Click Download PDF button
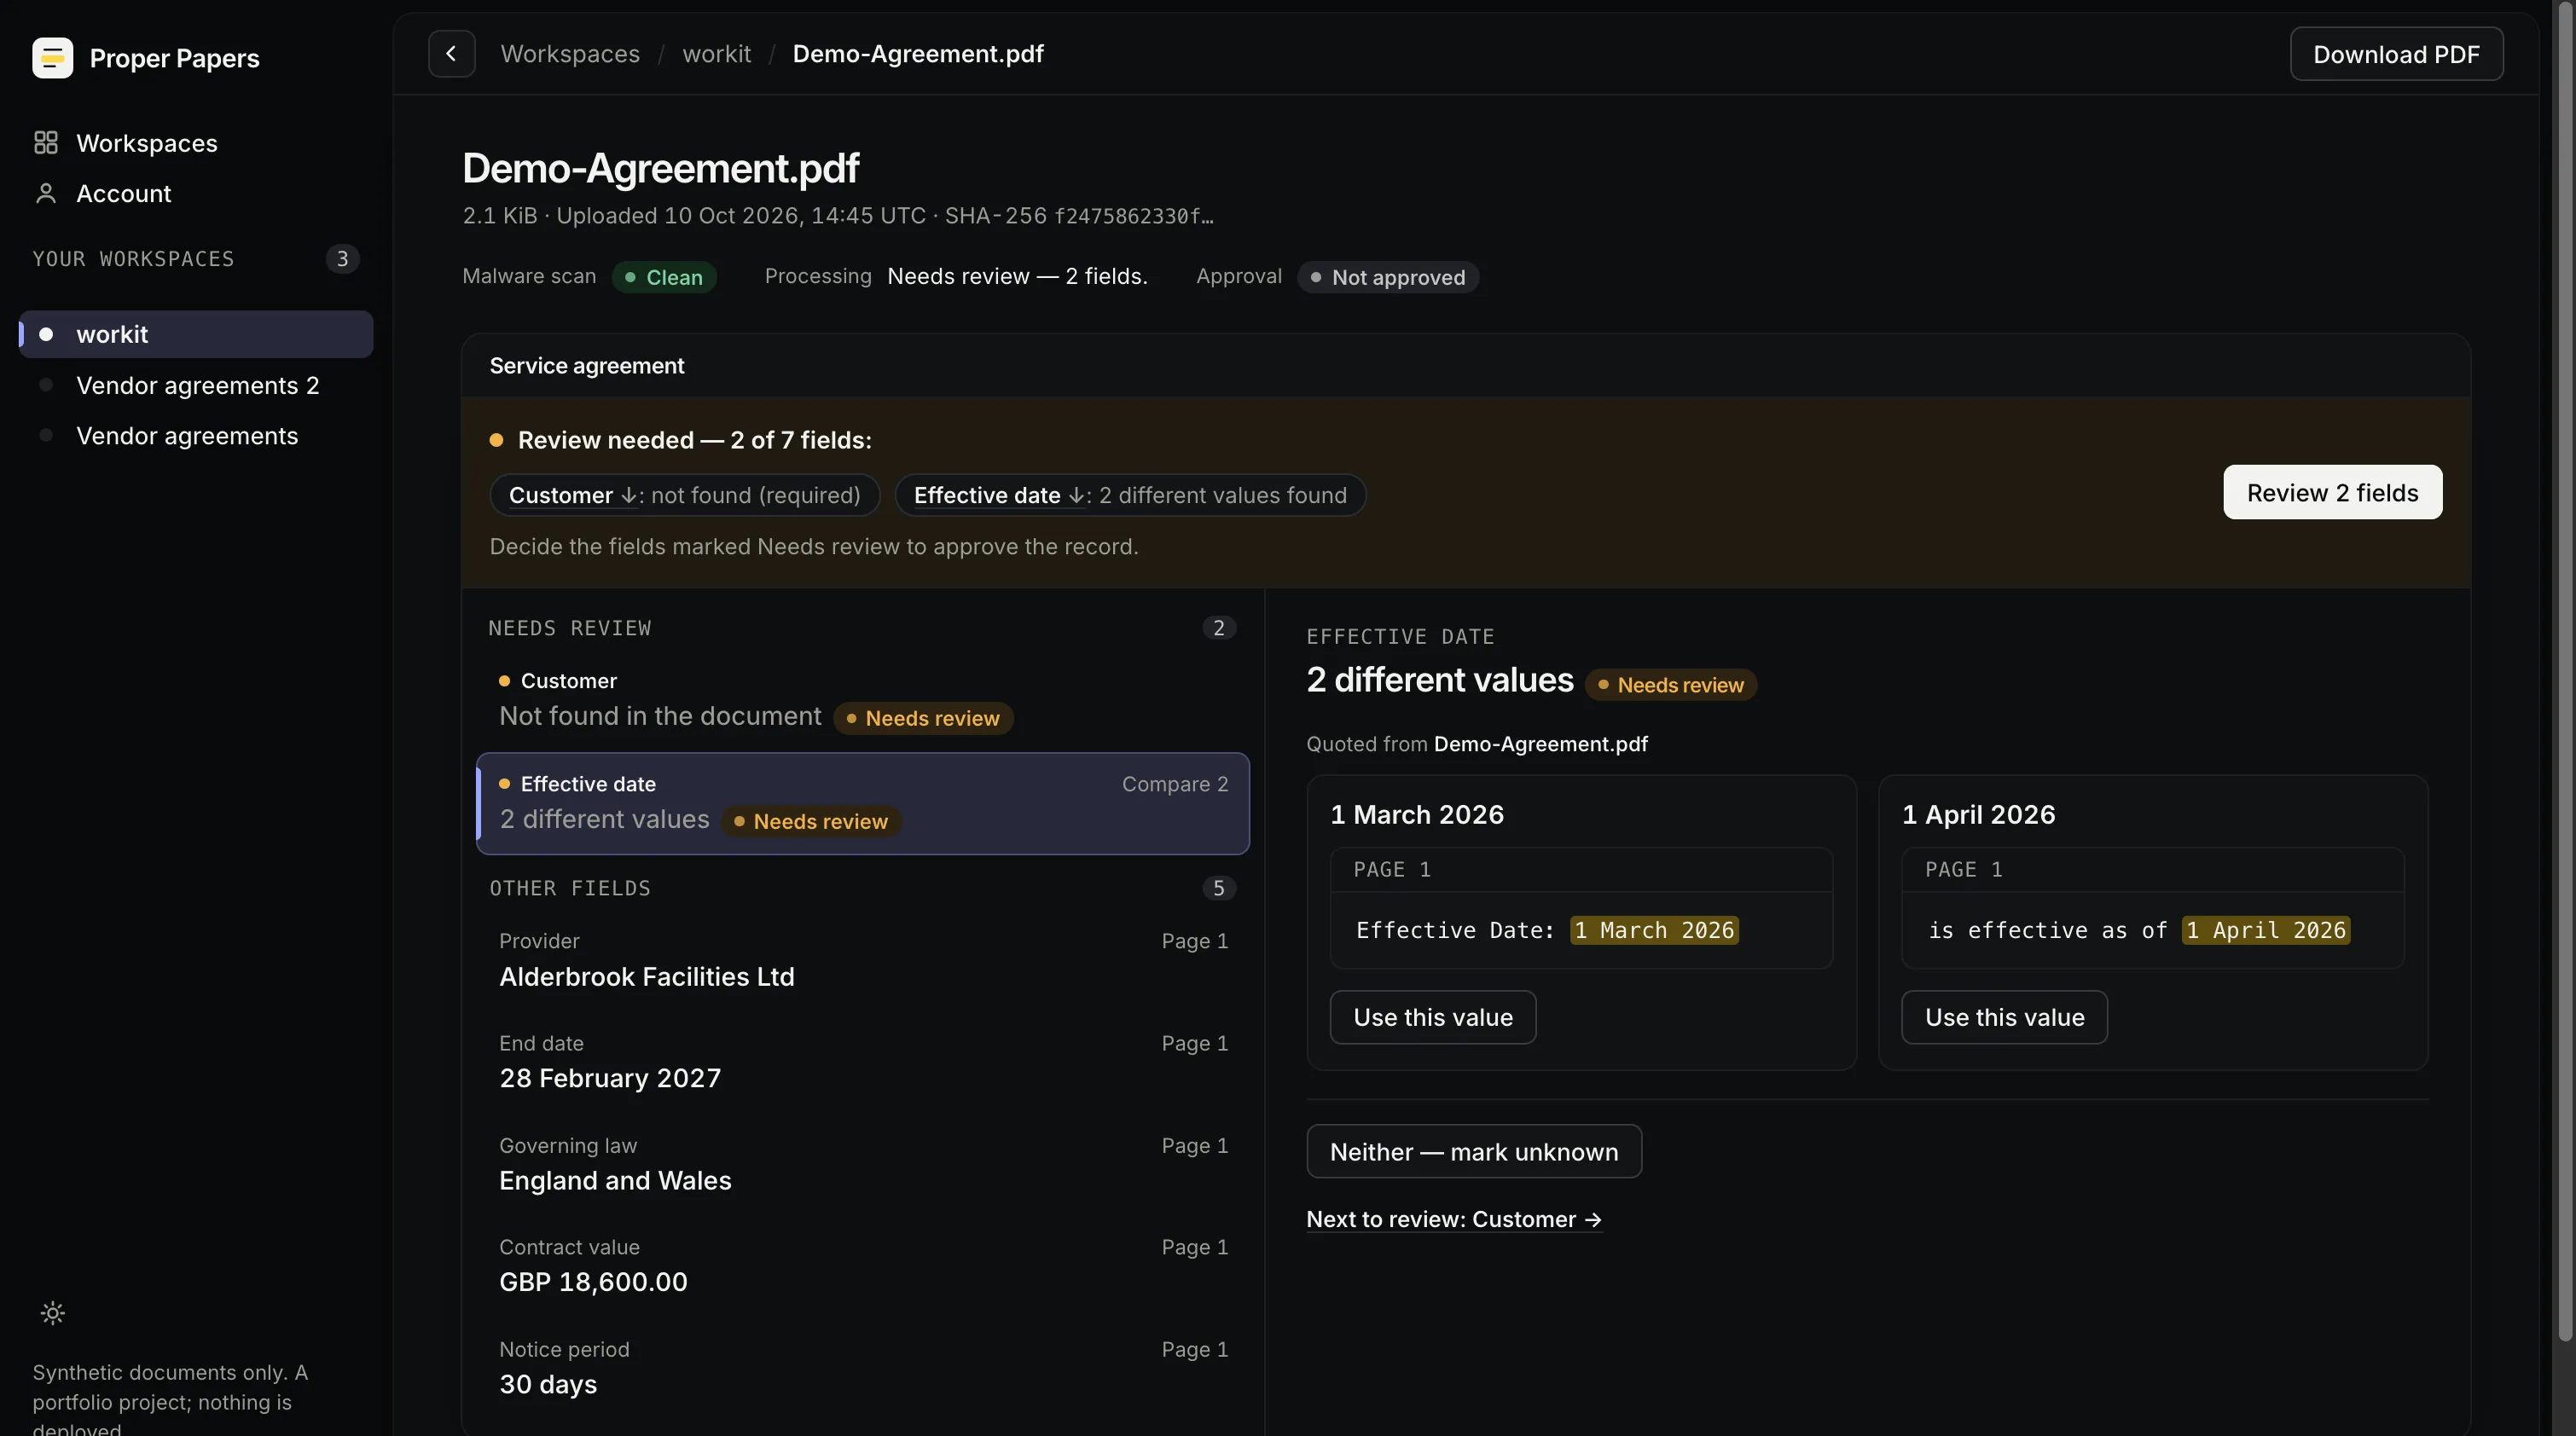 coord(2396,54)
